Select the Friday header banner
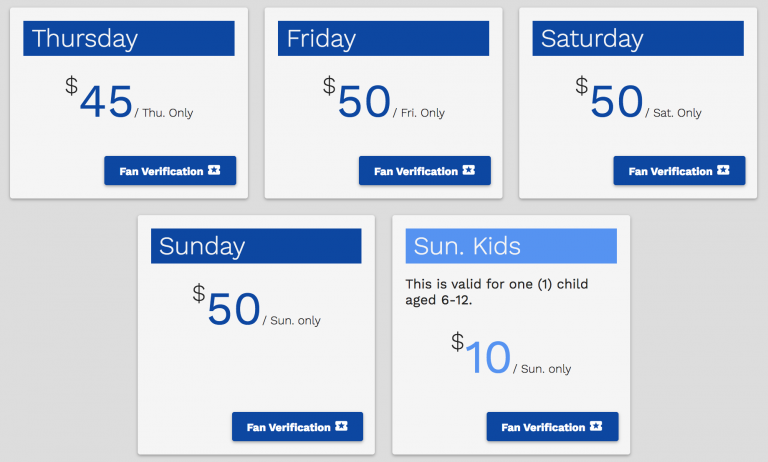768x462 pixels. coord(384,38)
